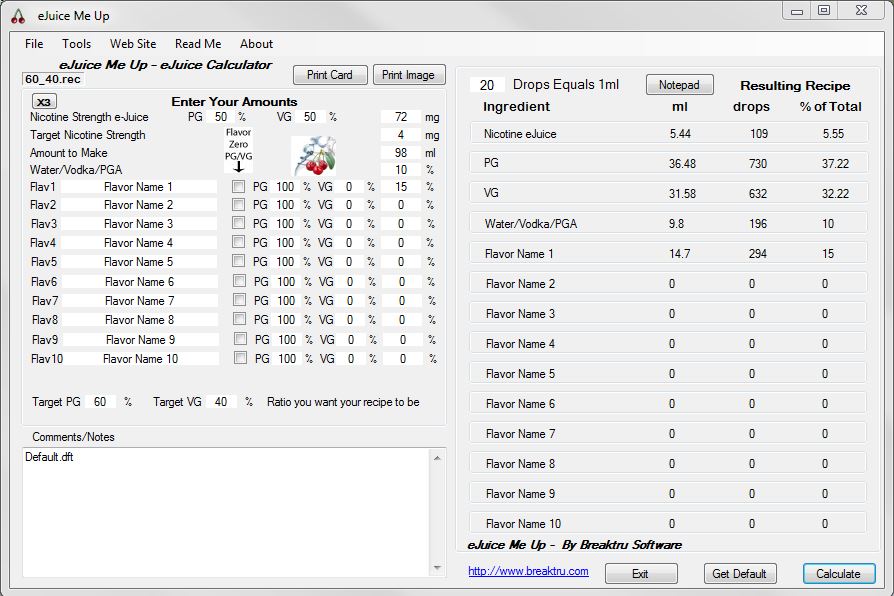Open the About menu
The height and width of the screenshot is (596, 894).
256,44
